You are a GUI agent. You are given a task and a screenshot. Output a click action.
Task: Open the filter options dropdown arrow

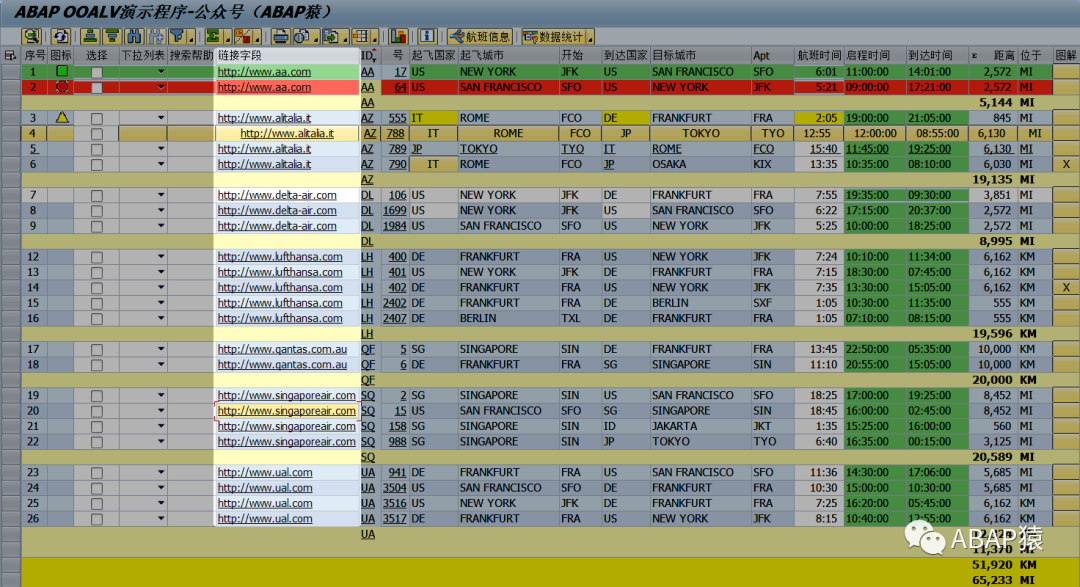coord(191,39)
